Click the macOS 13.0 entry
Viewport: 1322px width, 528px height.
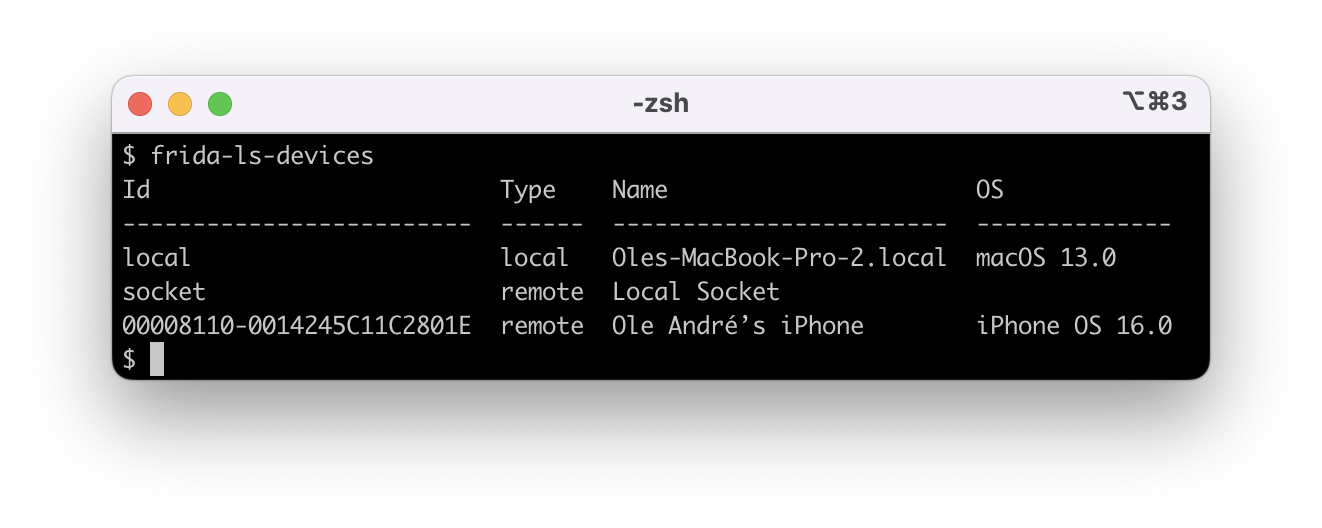click(1046, 258)
